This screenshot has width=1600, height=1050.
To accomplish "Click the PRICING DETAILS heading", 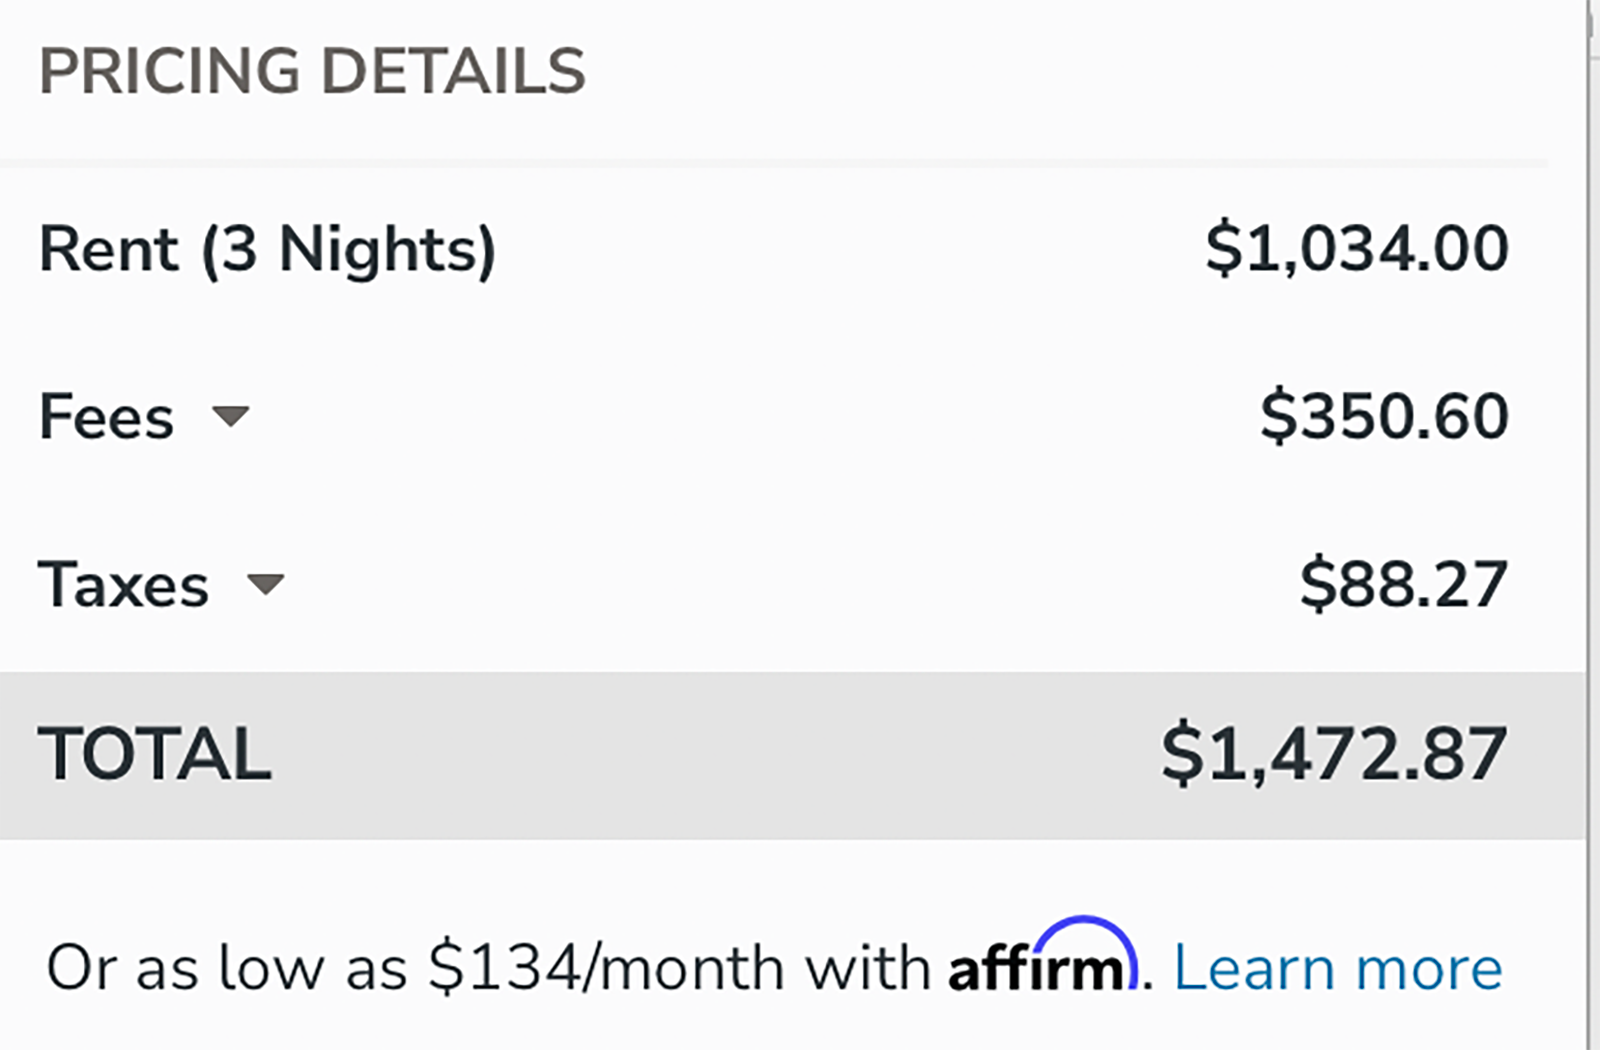I will pyautogui.click(x=312, y=71).
